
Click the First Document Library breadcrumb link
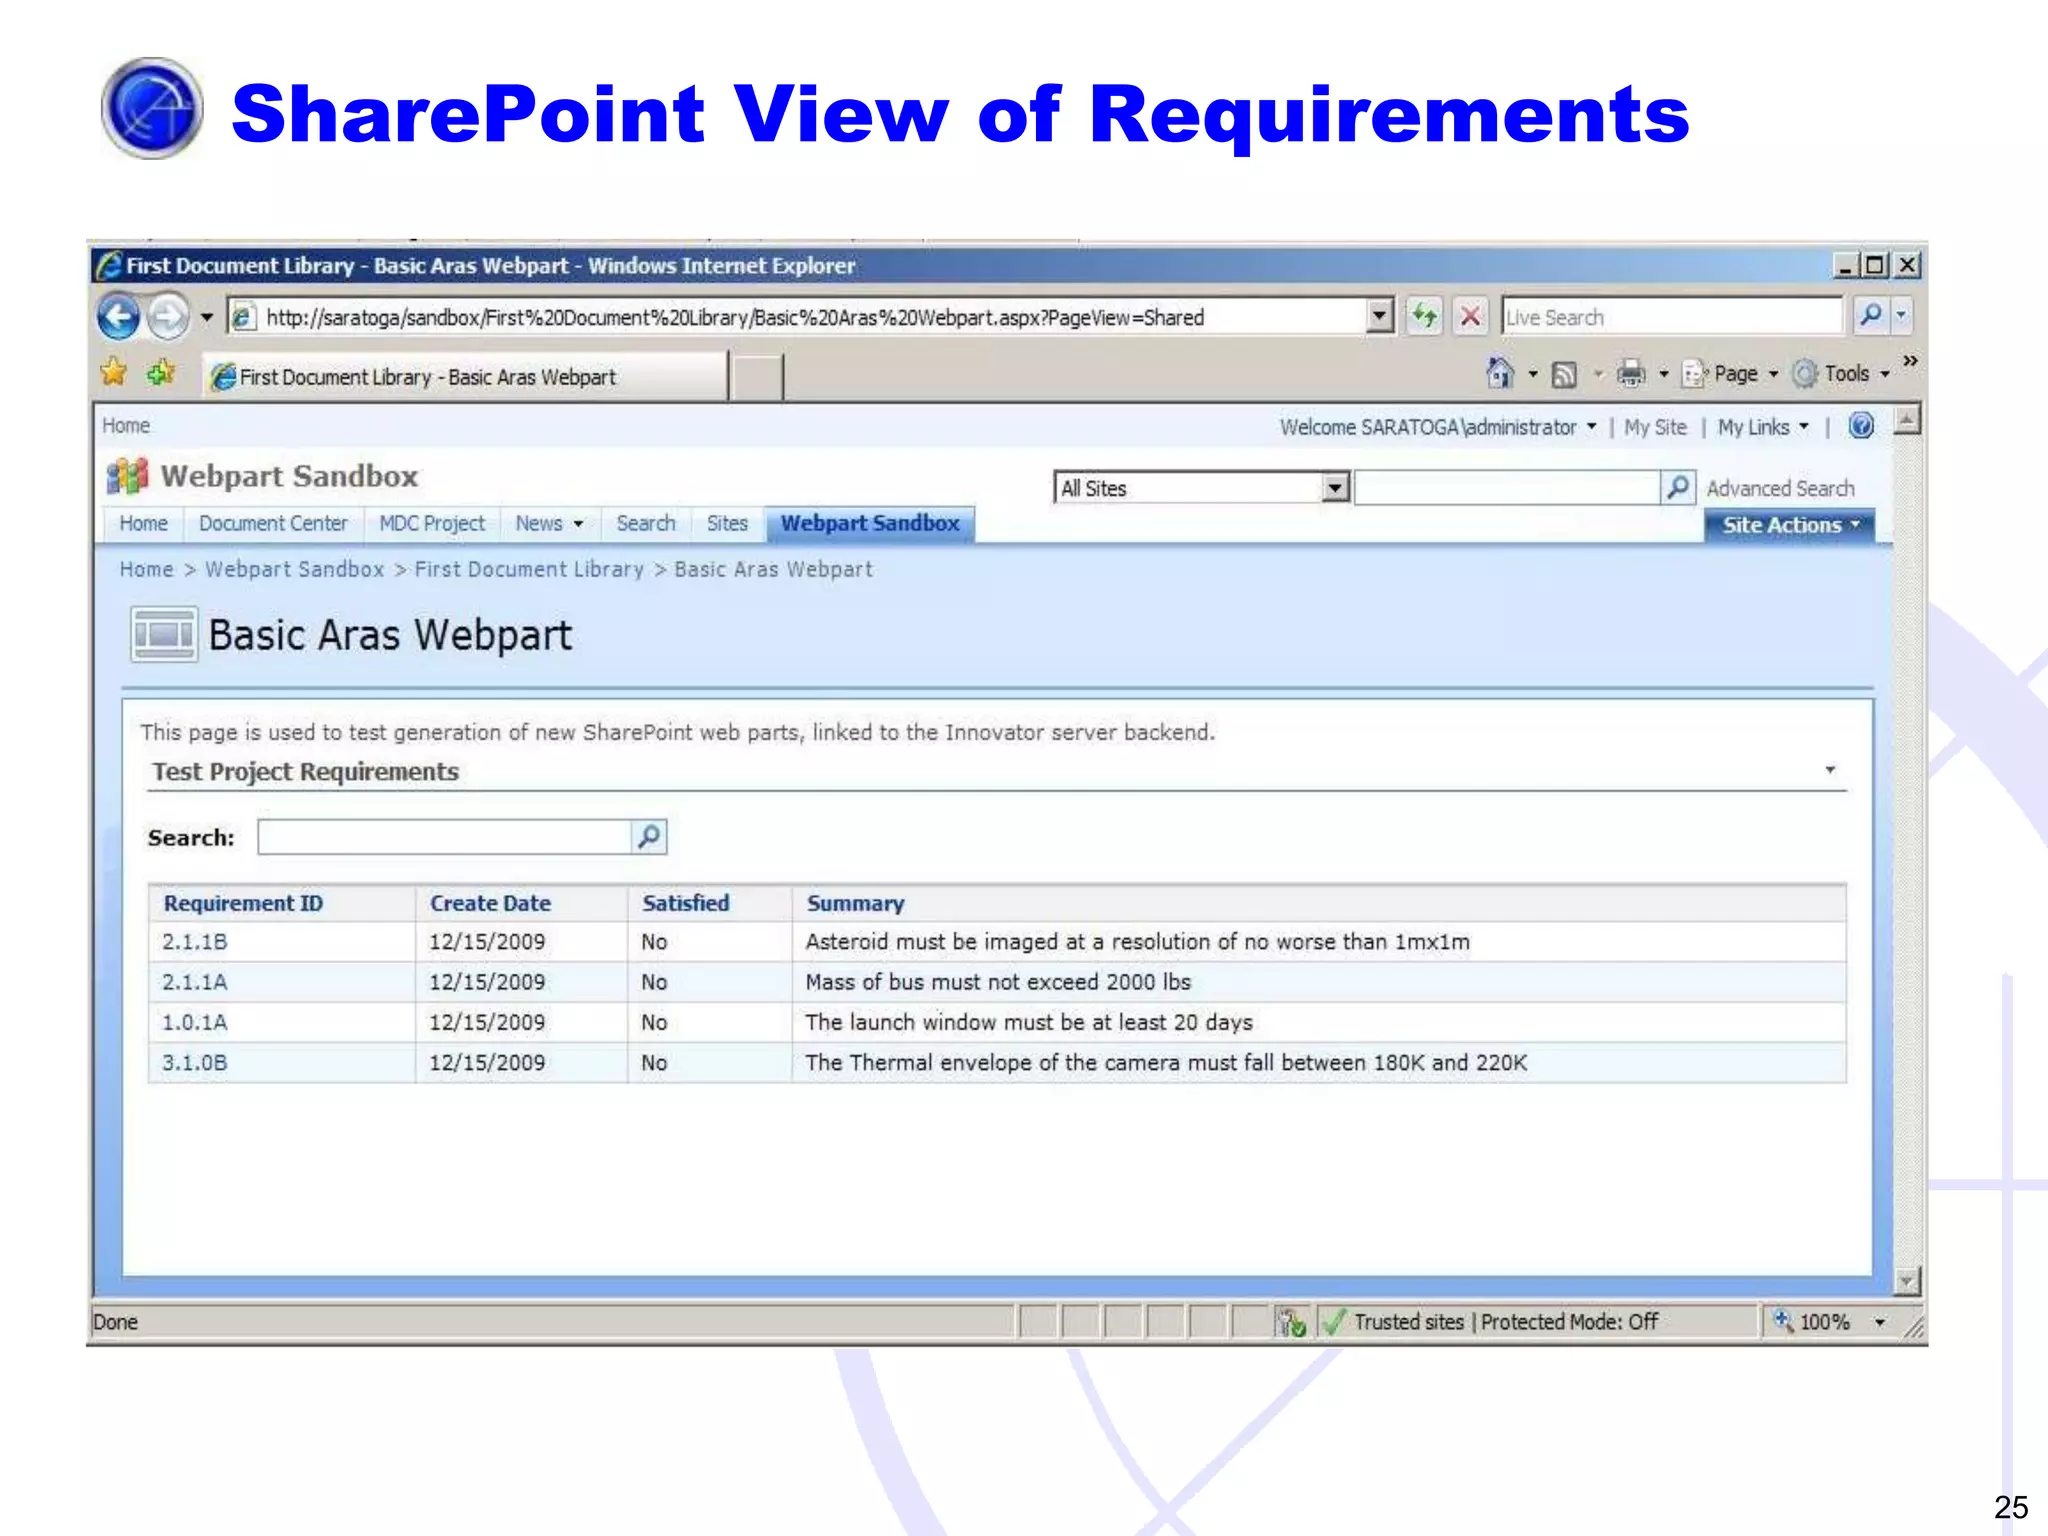[529, 569]
